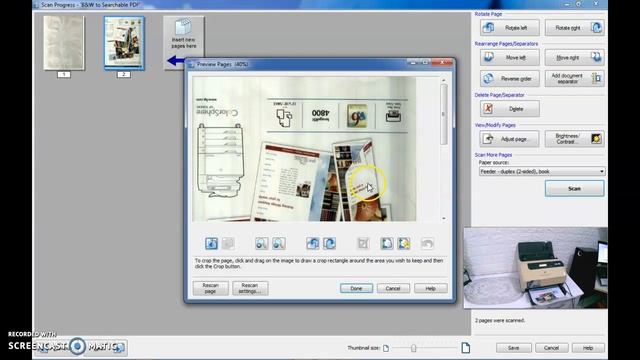Click Help at bottom of Scan Progress window
The image size is (640, 360).
588,348
